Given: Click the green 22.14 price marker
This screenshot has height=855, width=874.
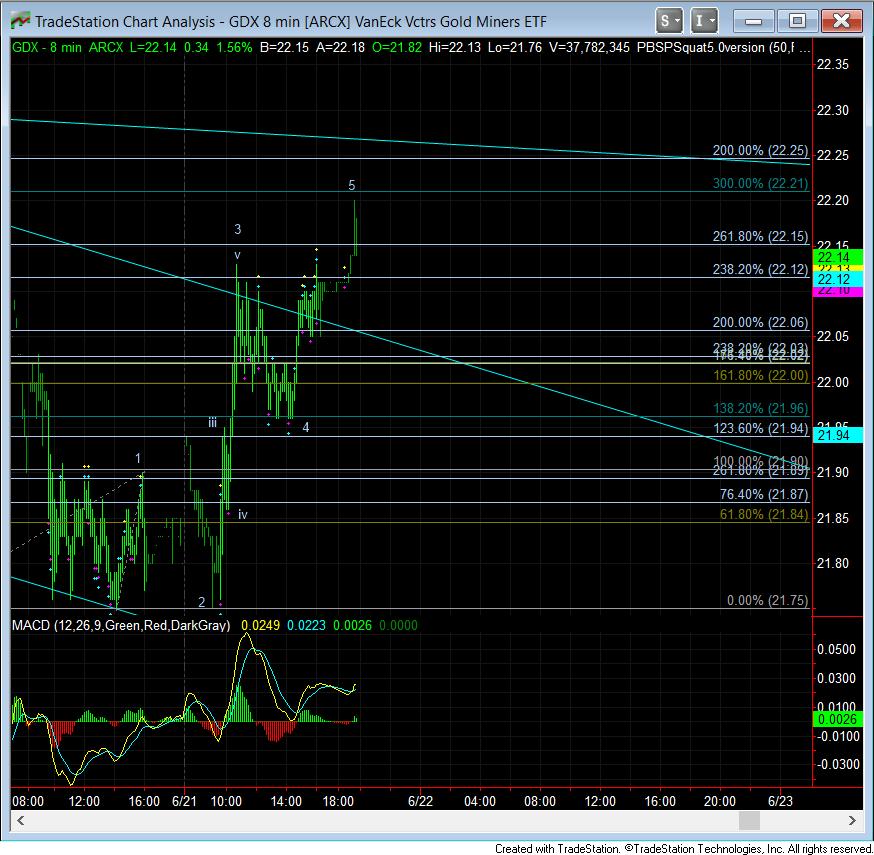Looking at the screenshot, I should [x=838, y=257].
